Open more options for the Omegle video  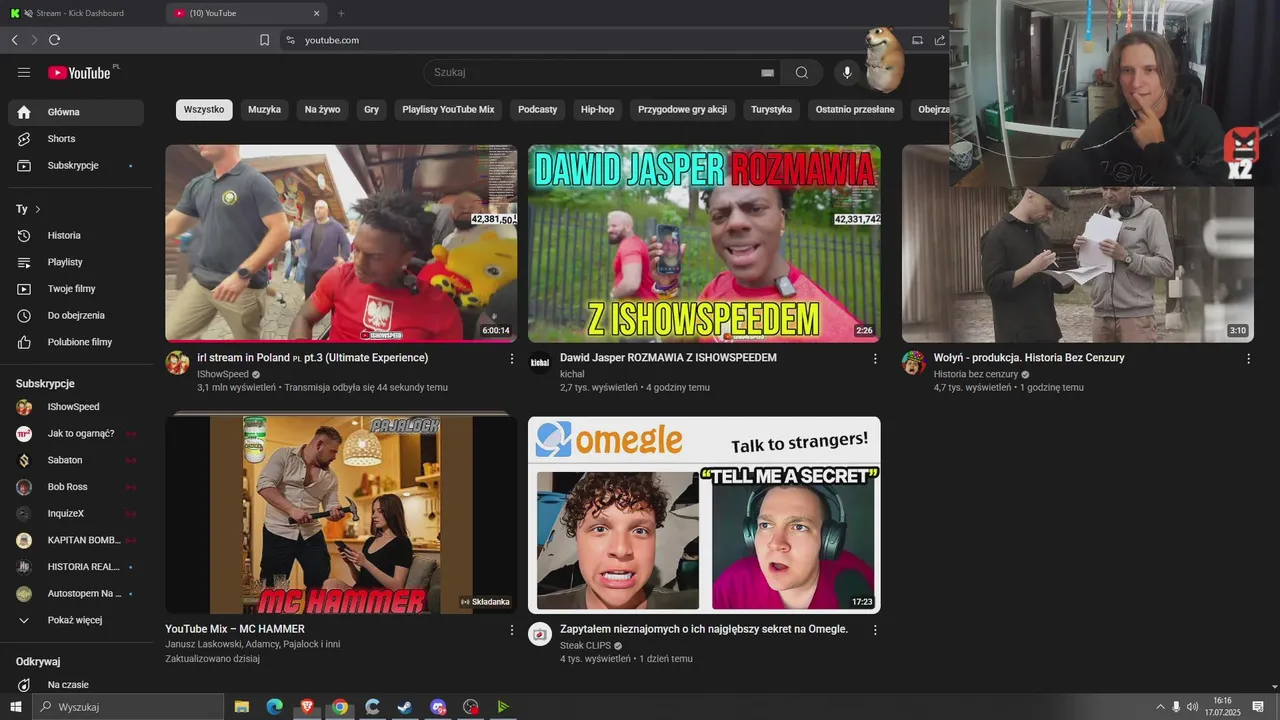click(875, 630)
